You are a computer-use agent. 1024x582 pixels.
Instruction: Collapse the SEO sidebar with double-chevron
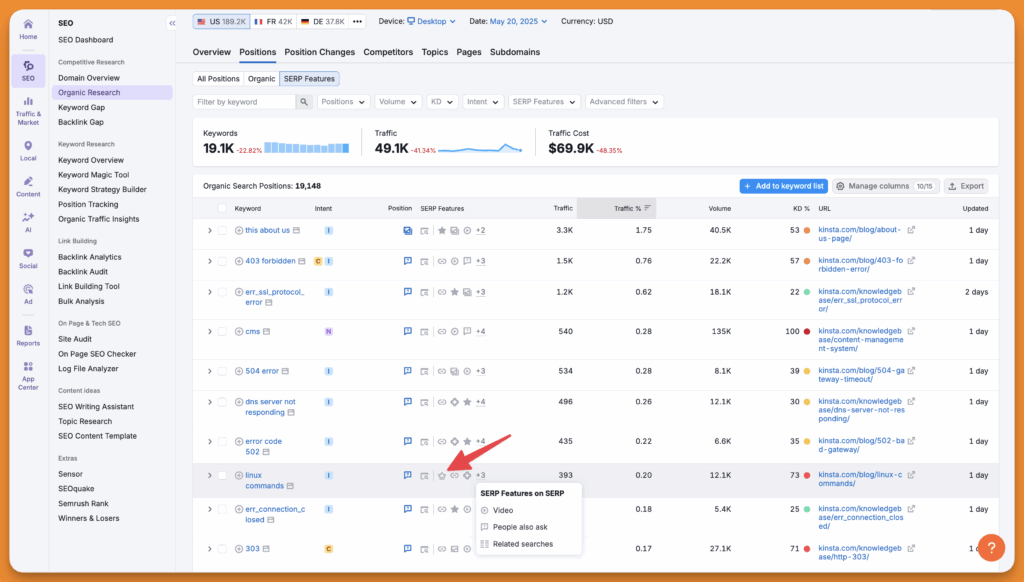172,23
